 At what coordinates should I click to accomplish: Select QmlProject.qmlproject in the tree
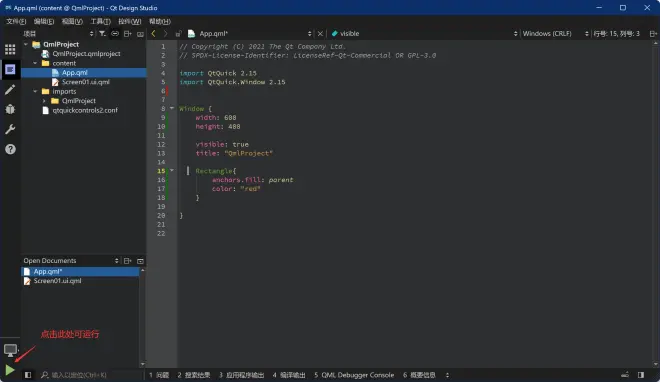click(86, 54)
